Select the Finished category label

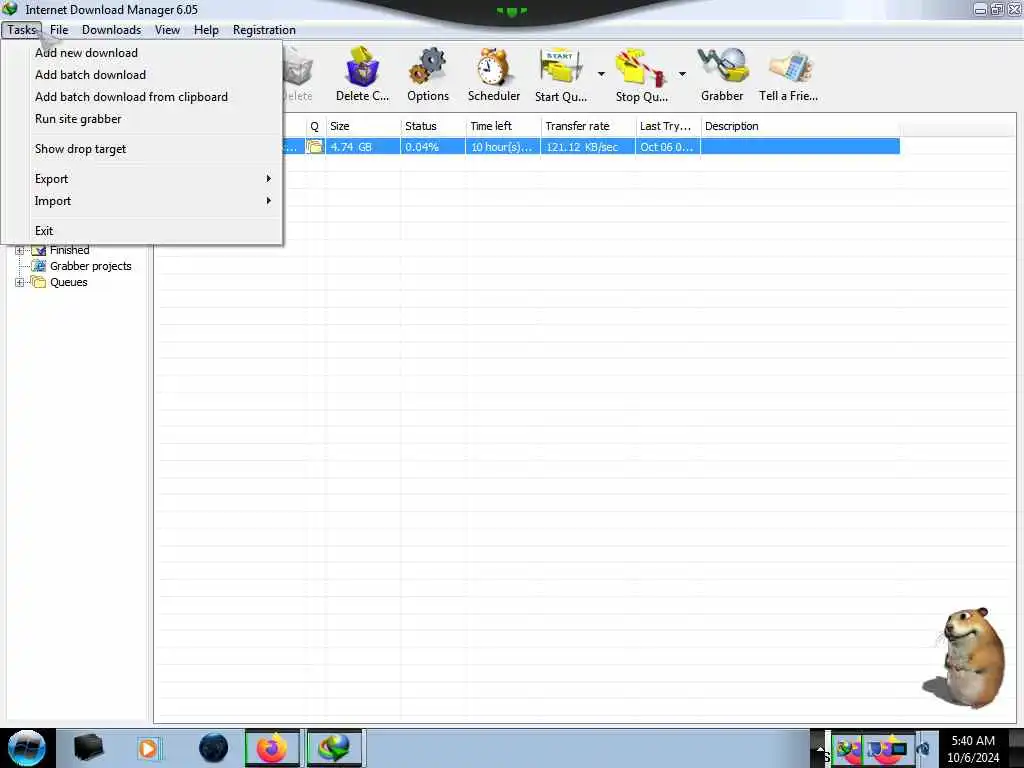[x=69, y=250]
